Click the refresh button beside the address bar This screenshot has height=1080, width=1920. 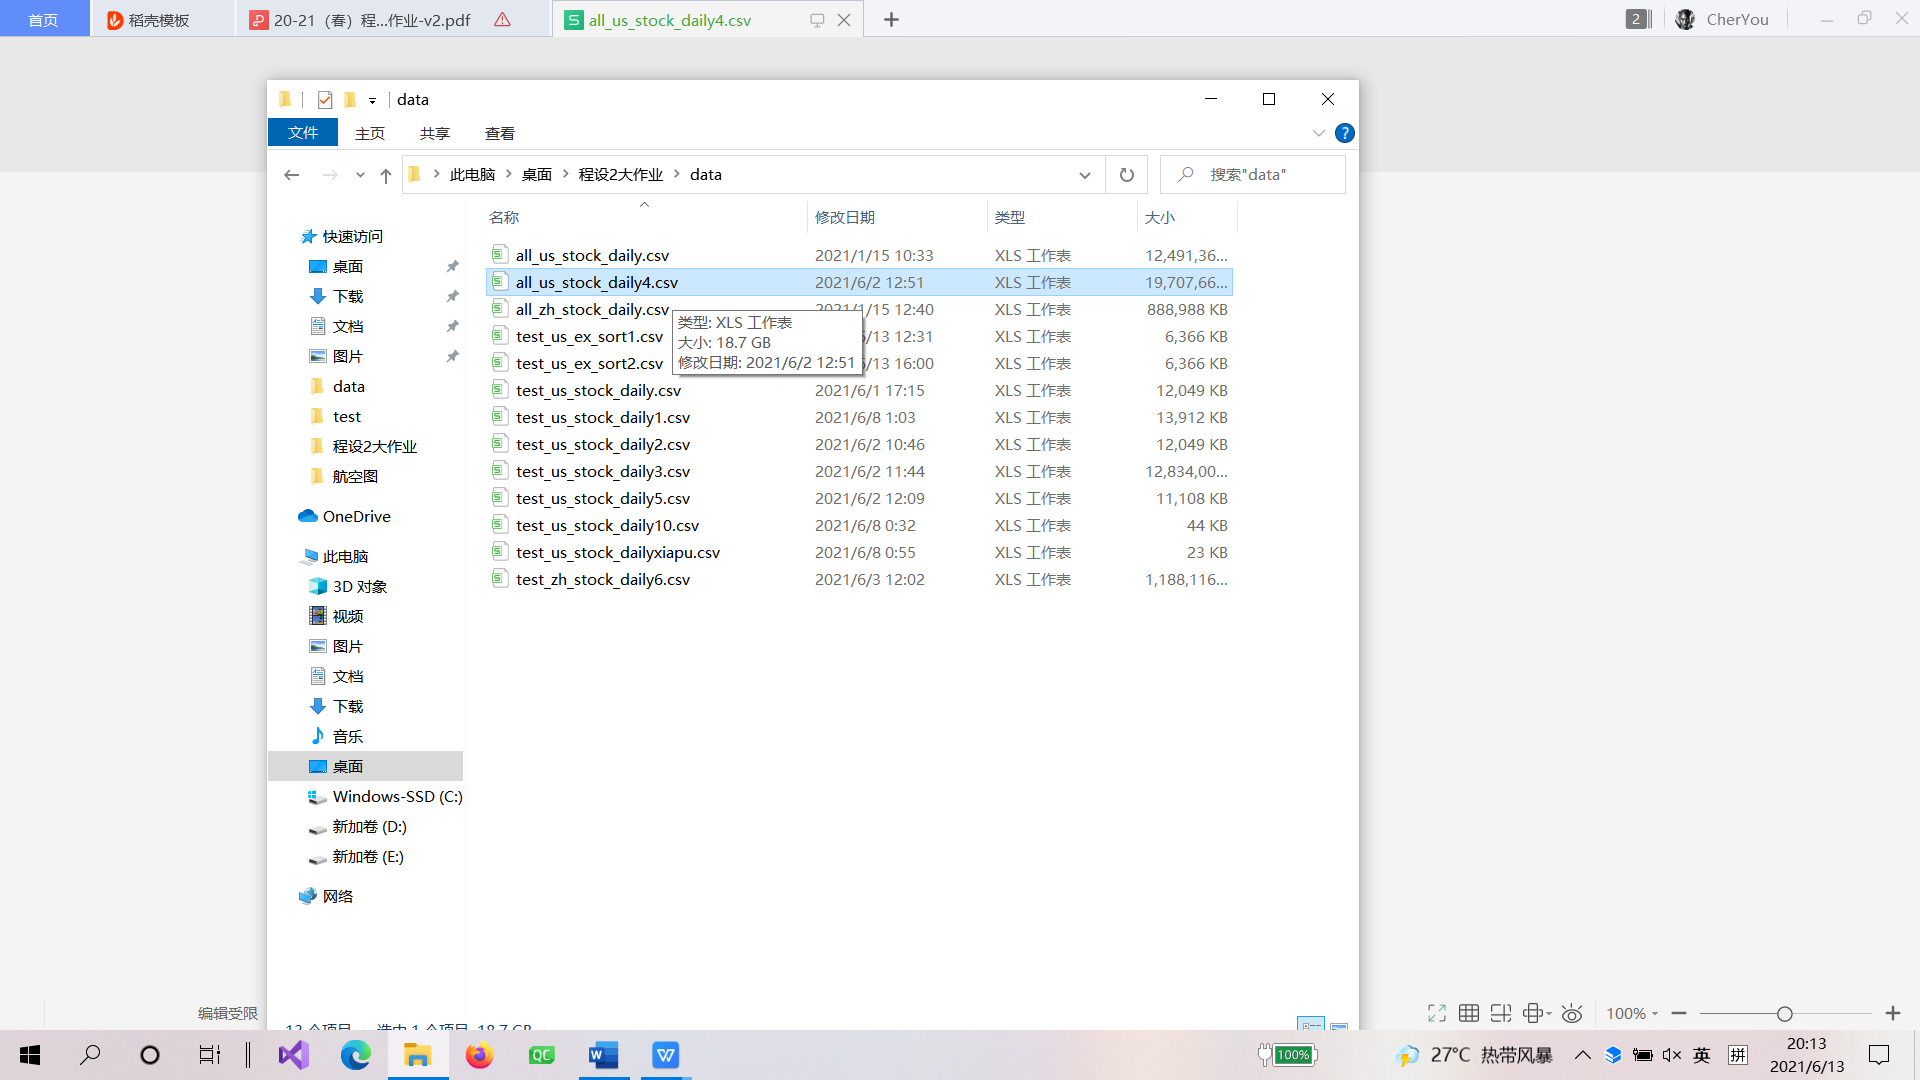[x=1126, y=175]
